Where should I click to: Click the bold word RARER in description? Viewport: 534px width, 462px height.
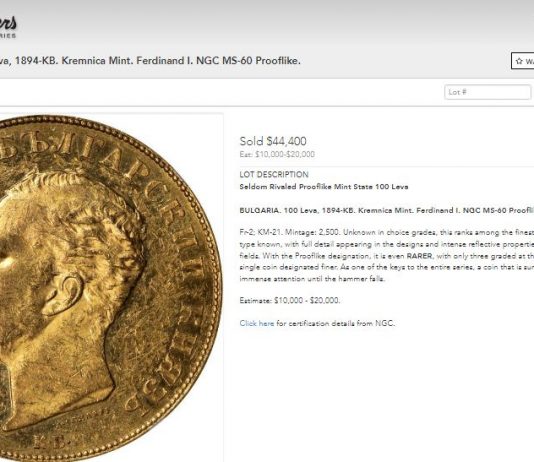419,256
